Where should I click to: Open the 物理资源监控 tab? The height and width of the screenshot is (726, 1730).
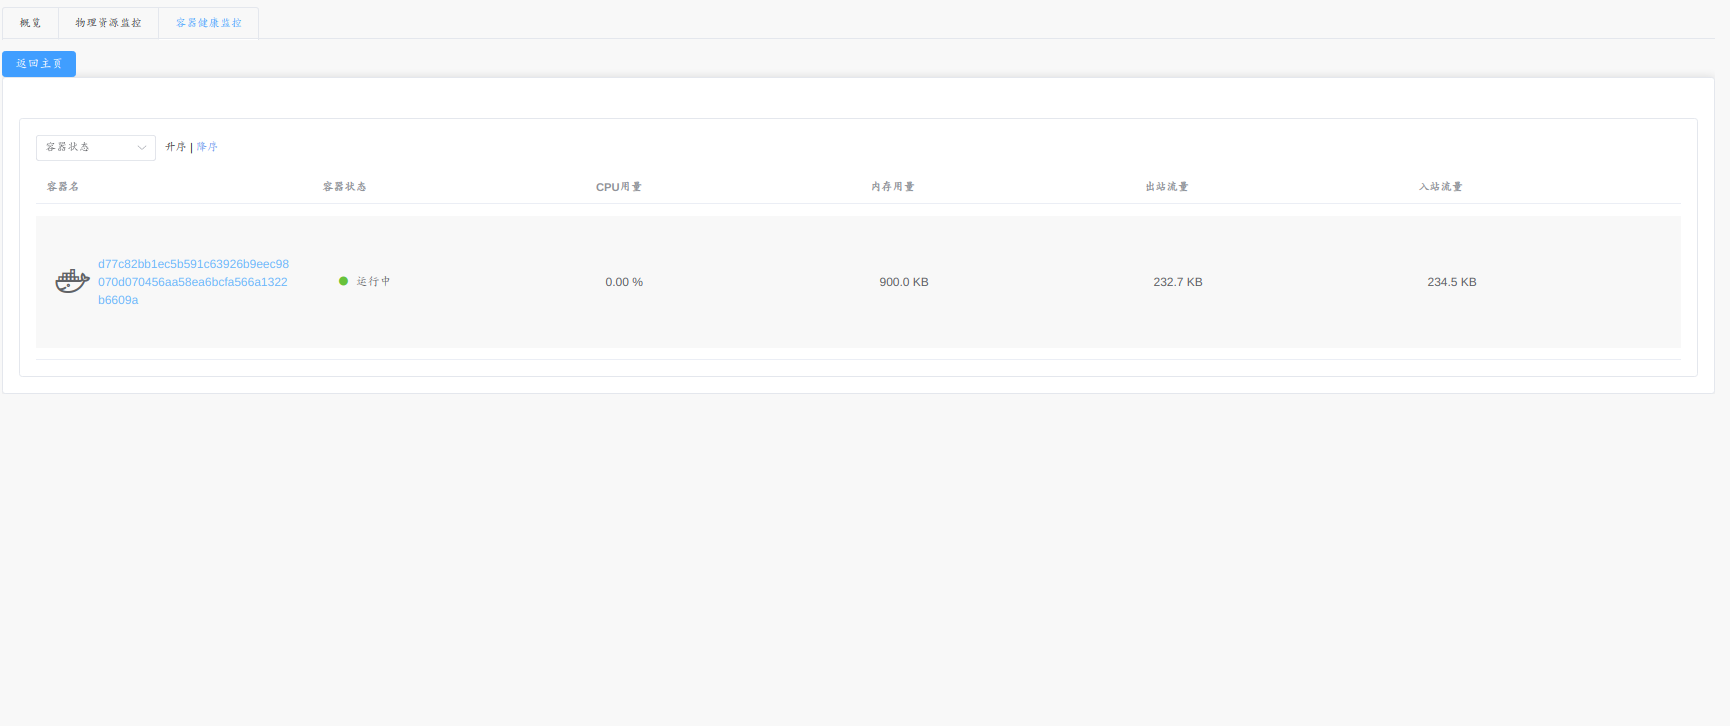click(x=108, y=23)
